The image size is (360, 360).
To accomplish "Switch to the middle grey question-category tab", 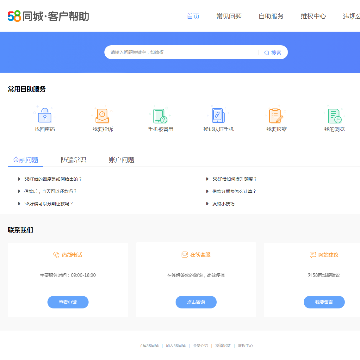I will click(x=73, y=160).
